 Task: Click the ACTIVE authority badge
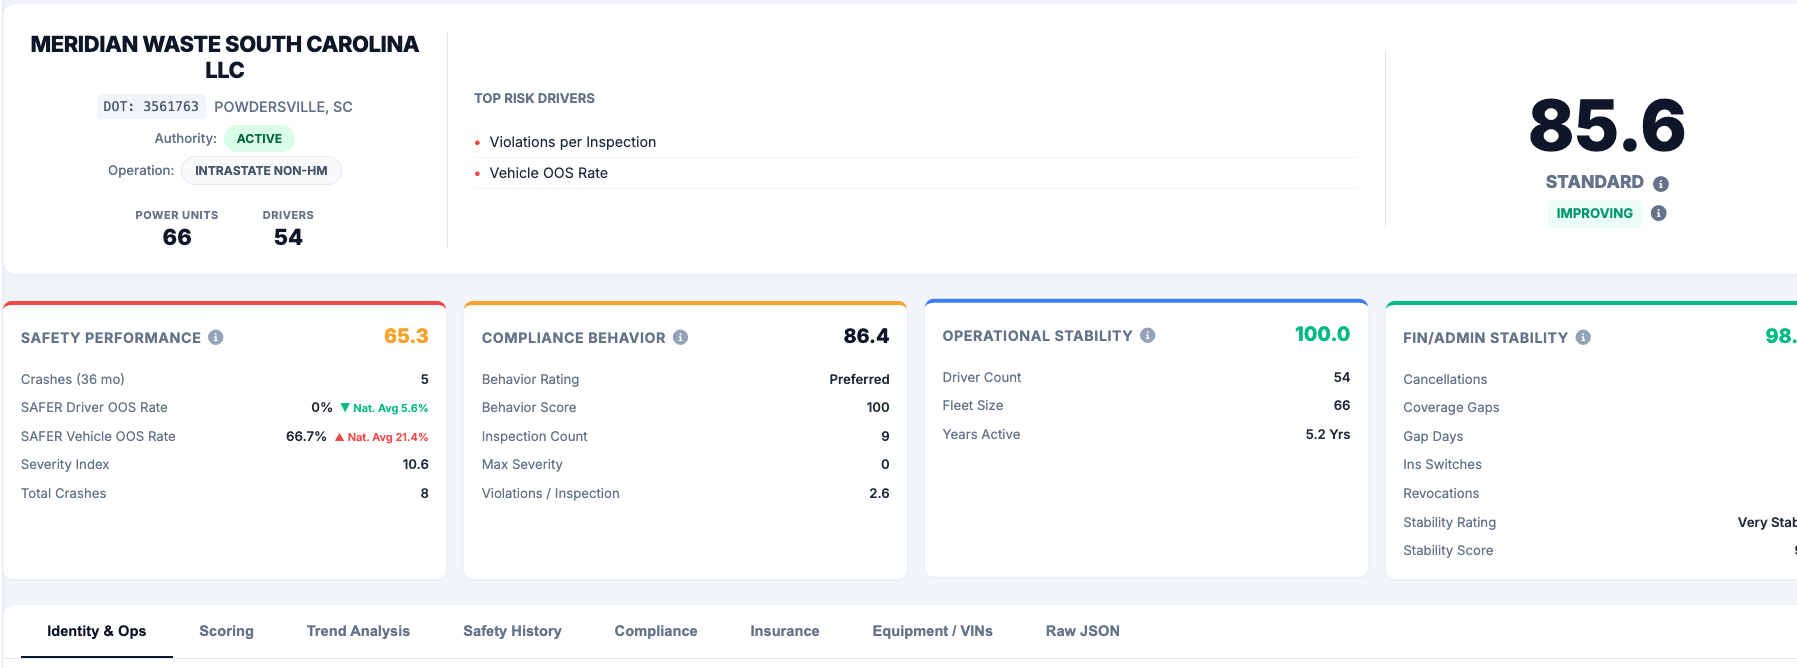tap(259, 139)
